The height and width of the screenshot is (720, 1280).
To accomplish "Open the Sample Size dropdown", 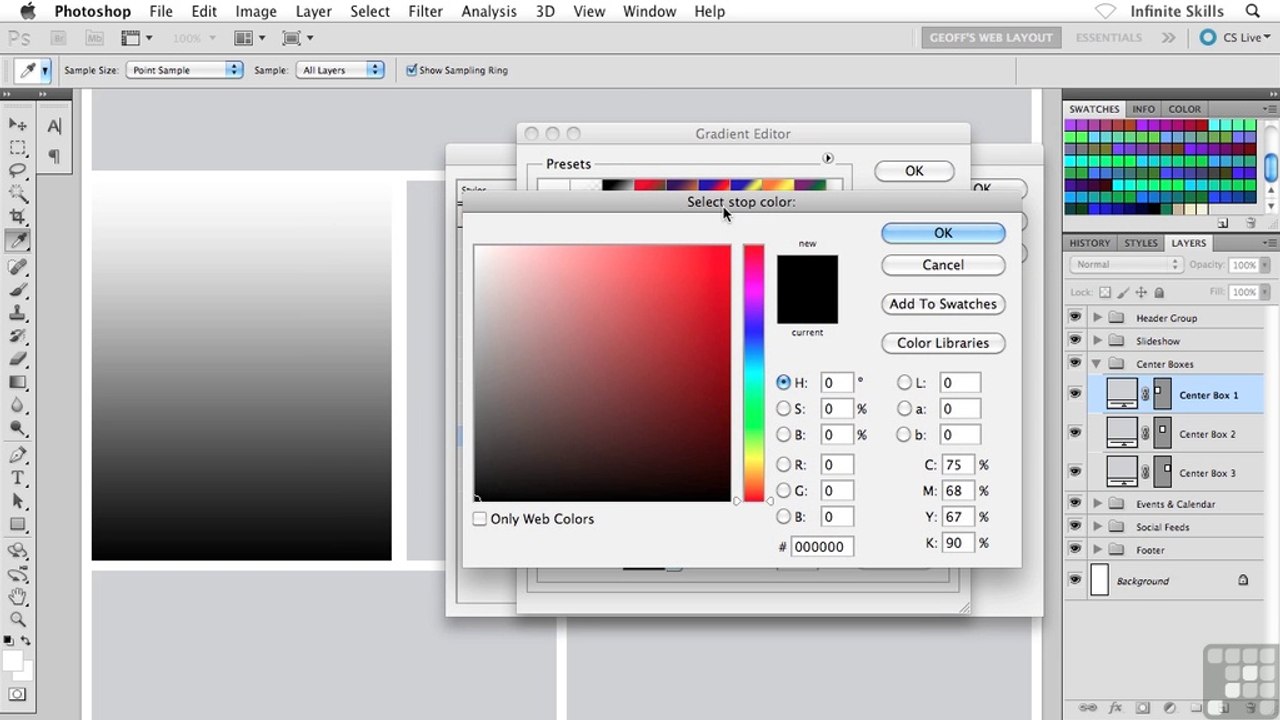I will pyautogui.click(x=183, y=70).
